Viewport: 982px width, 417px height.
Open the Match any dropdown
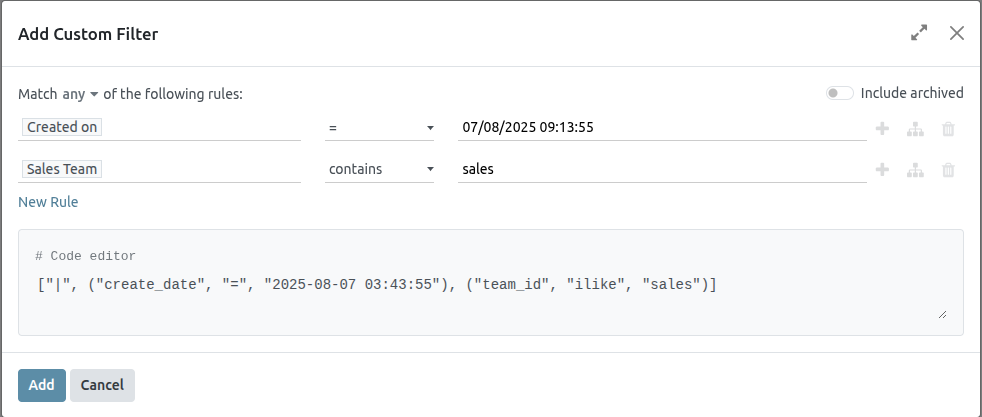[x=81, y=94]
